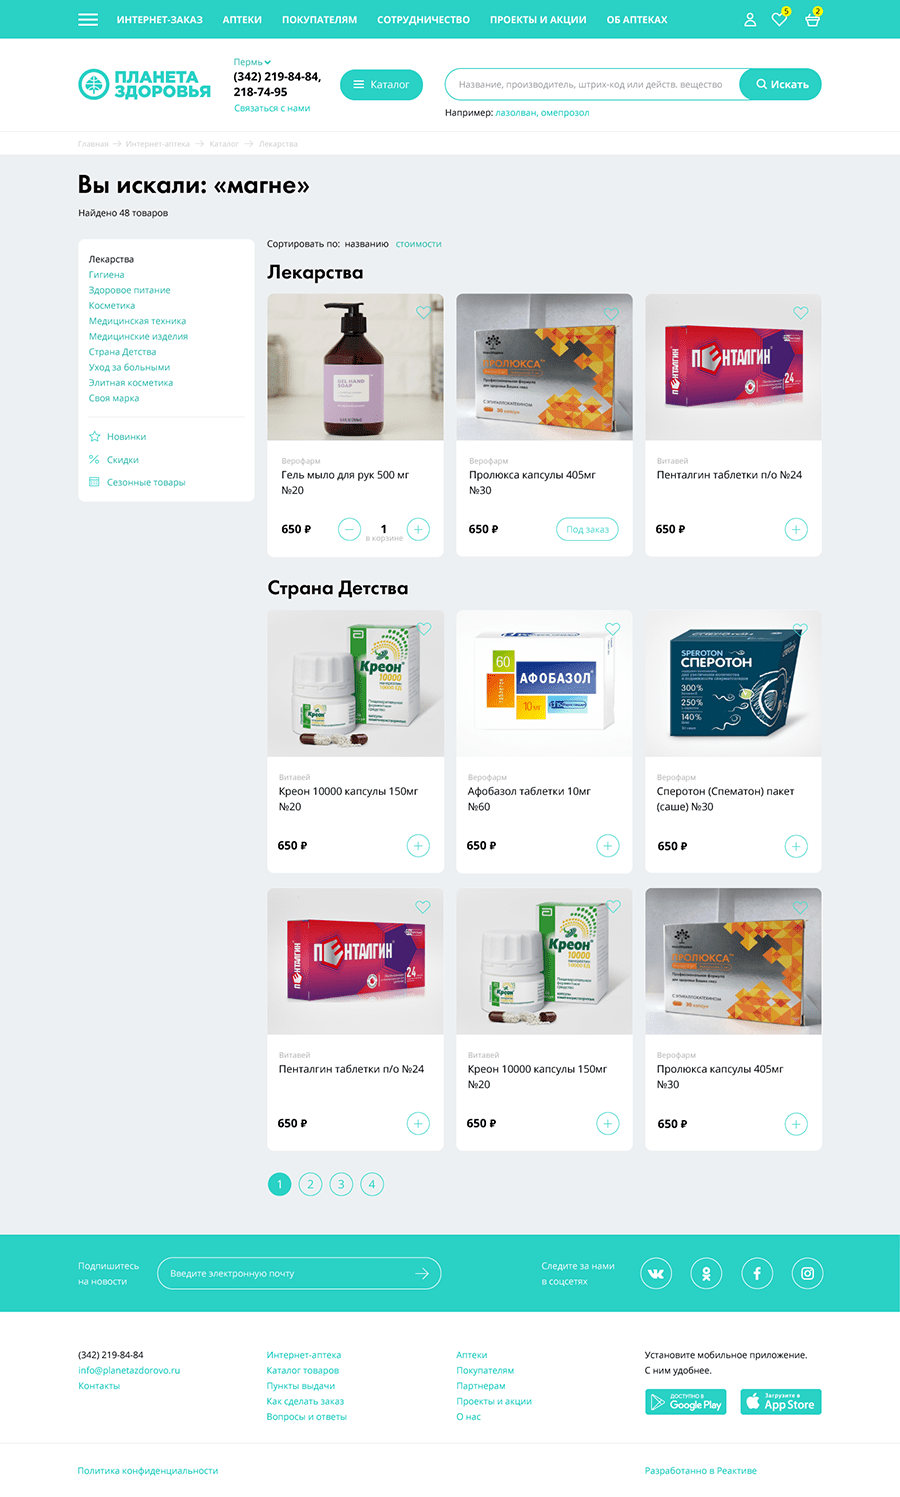The width and height of the screenshot is (900, 1497).
Task: Open the Каталог dropdown button
Action: [381, 85]
